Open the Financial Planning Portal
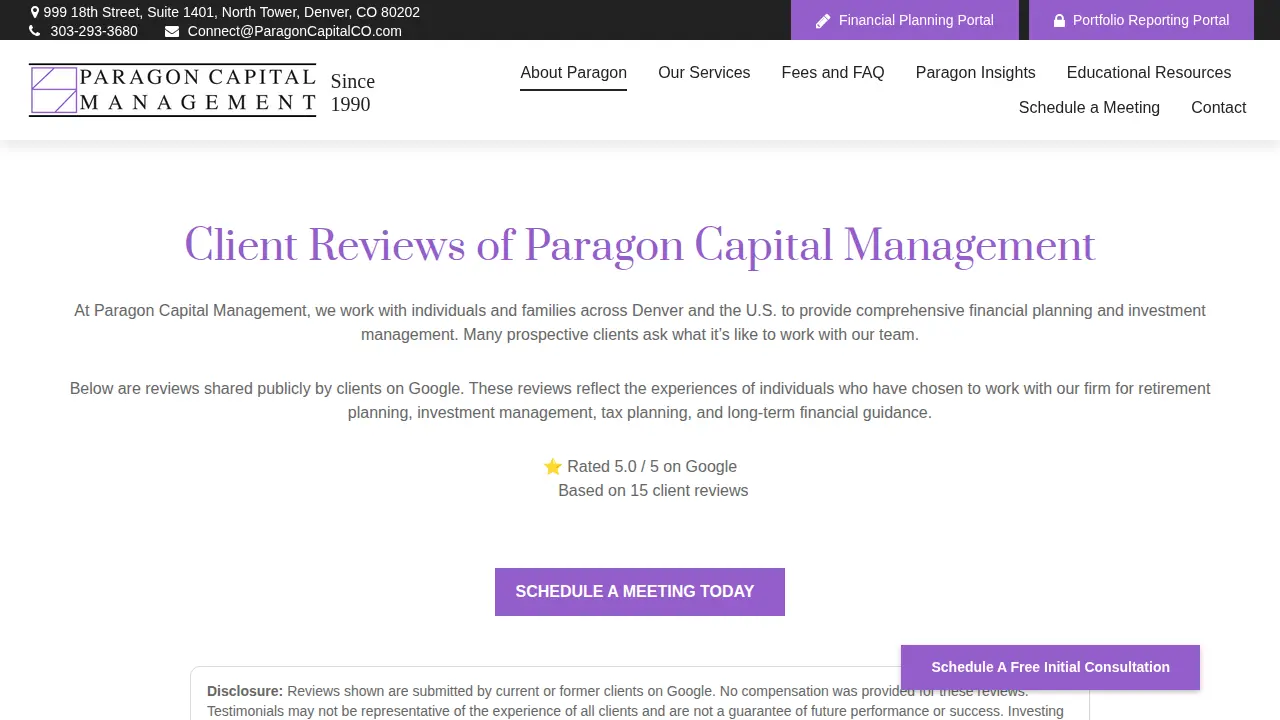1280x720 pixels. pyautogui.click(x=905, y=20)
